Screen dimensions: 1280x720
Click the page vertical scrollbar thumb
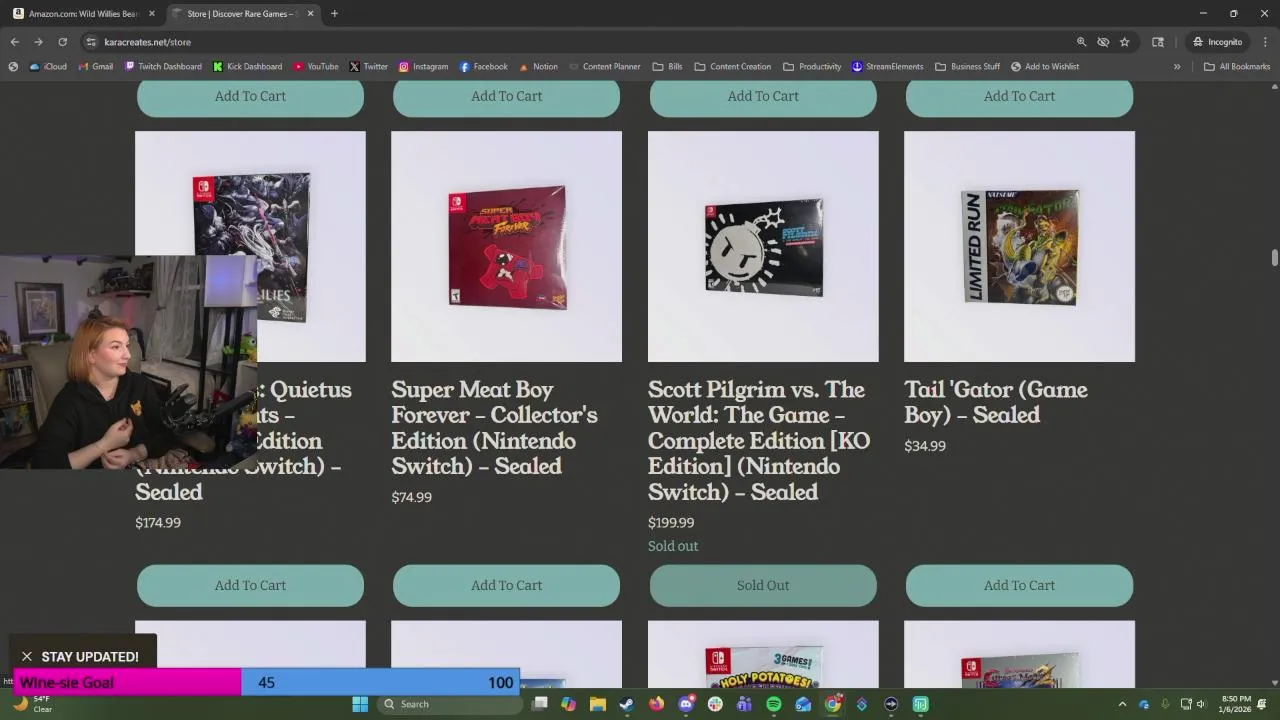tap(1274, 258)
